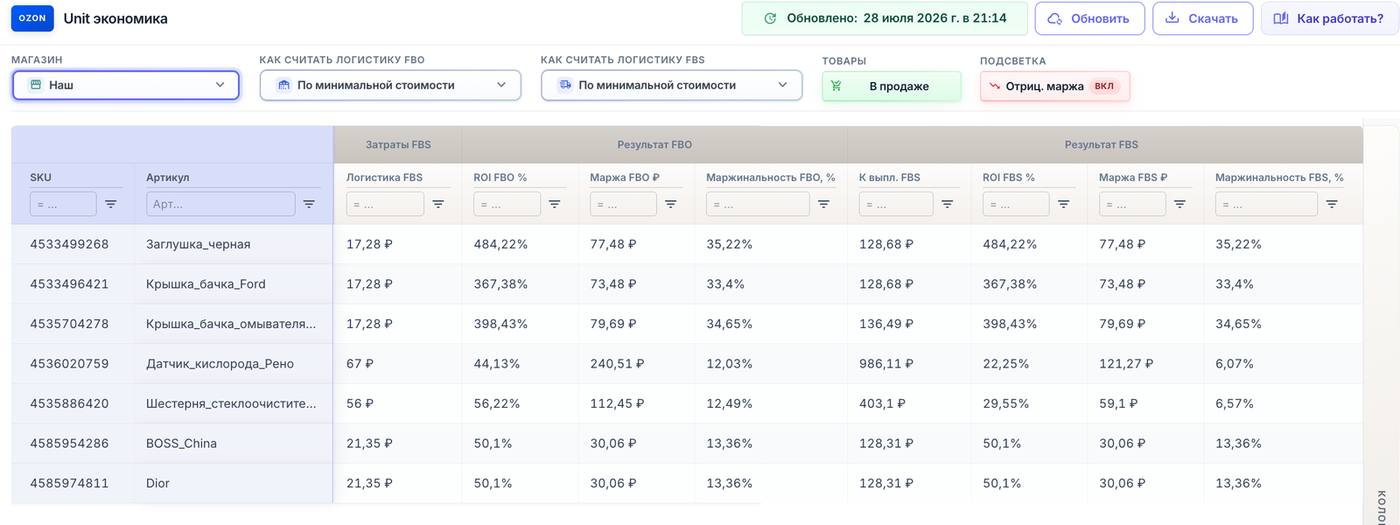Click the Результат FBO group header

tap(654, 145)
